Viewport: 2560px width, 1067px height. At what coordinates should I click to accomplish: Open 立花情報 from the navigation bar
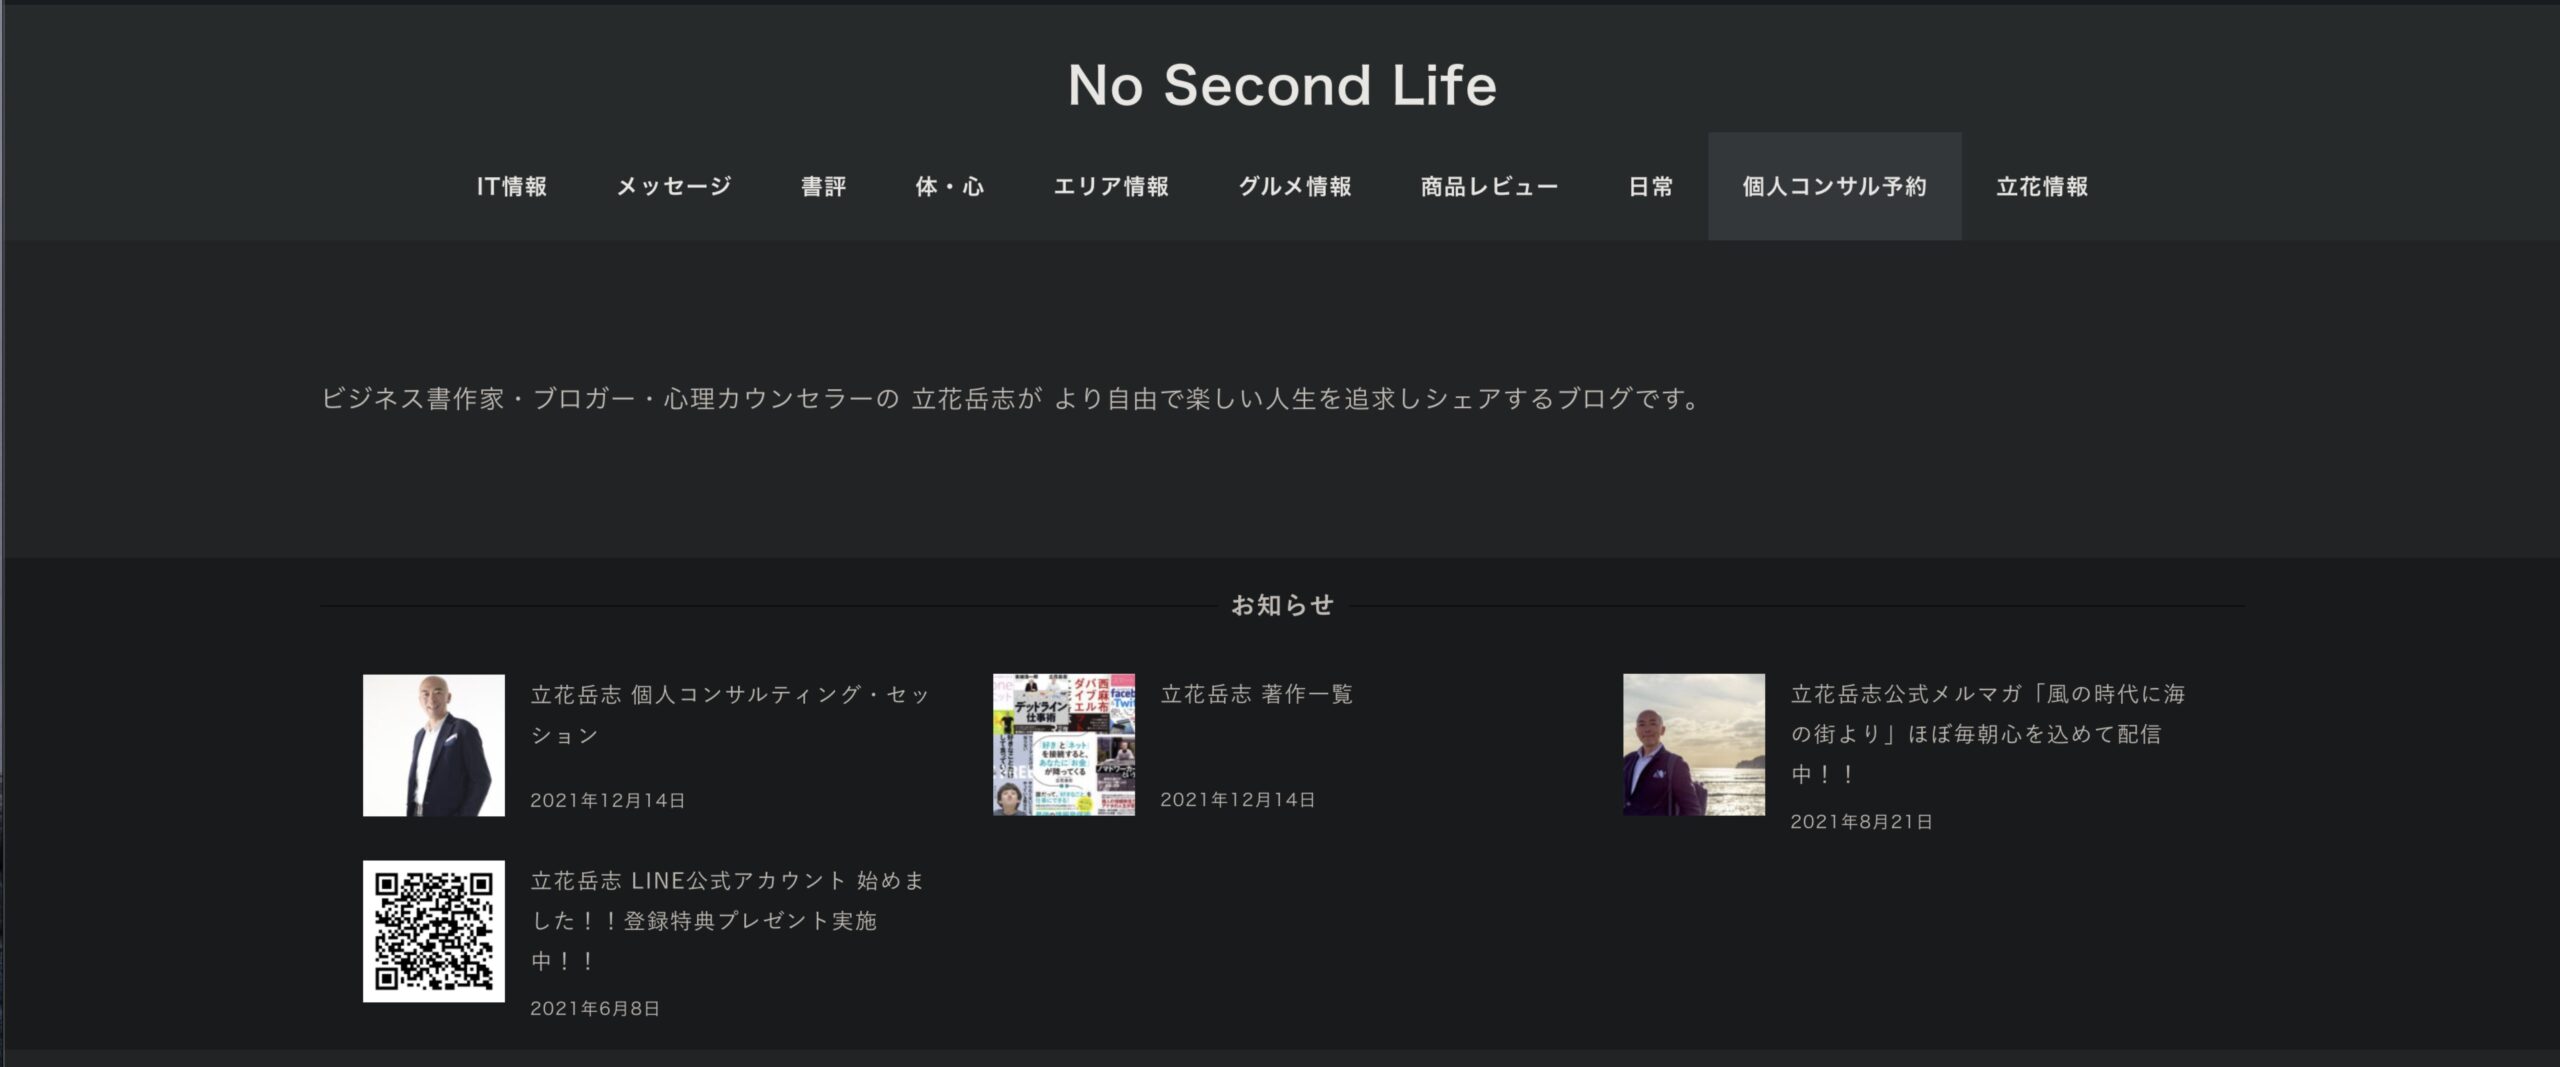coord(2042,187)
